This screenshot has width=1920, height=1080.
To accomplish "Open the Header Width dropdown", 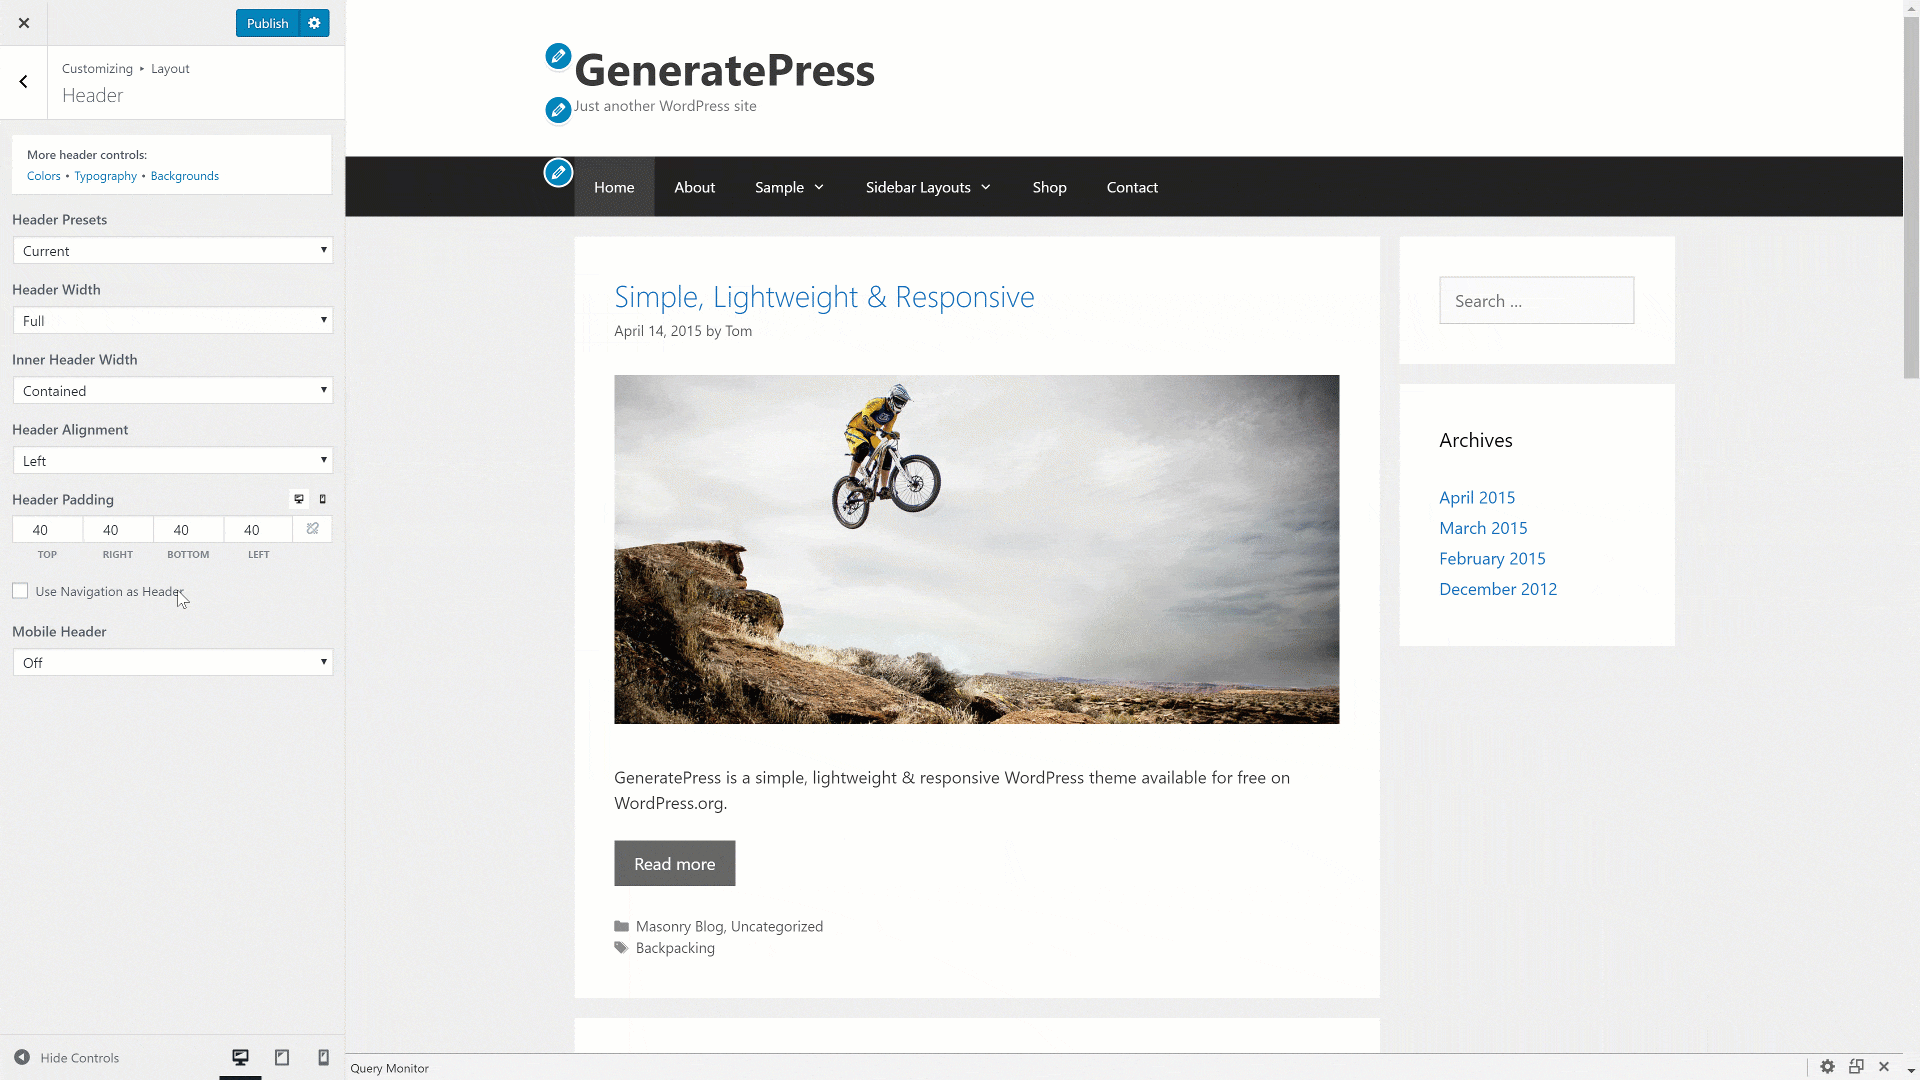I will (171, 319).
